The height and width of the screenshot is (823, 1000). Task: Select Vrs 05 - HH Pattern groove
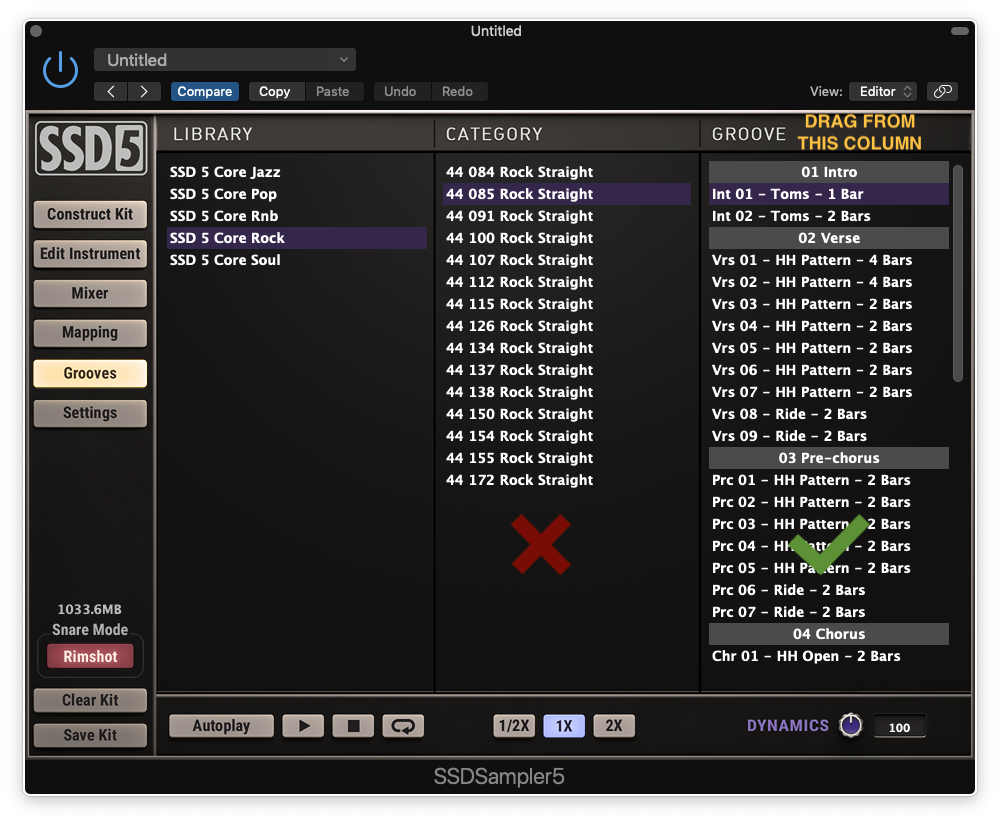point(829,348)
